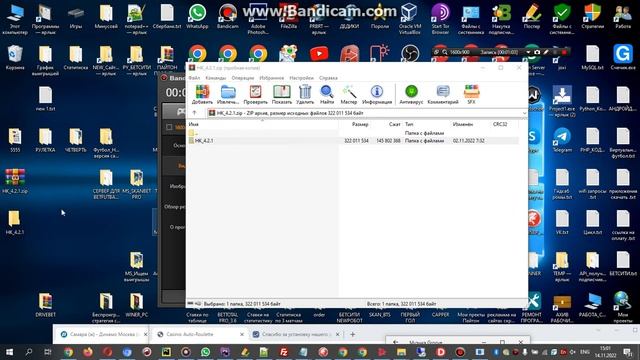This screenshot has width=640, height=360.
Task: Click the SFX toolbar icon
Action: tap(471, 95)
